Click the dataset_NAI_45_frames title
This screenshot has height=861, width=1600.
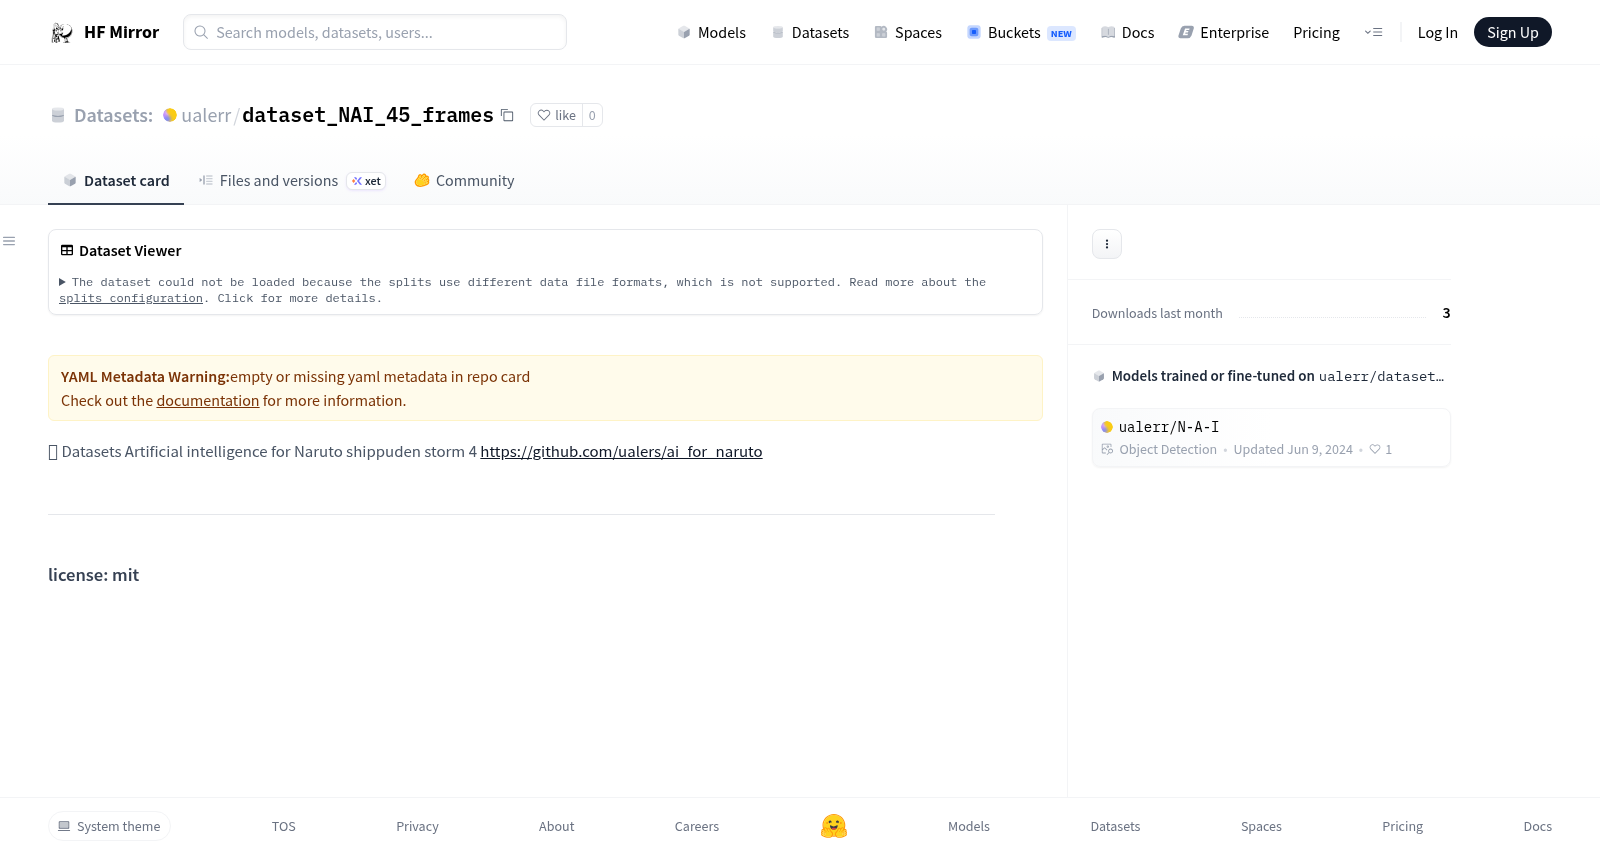point(368,116)
